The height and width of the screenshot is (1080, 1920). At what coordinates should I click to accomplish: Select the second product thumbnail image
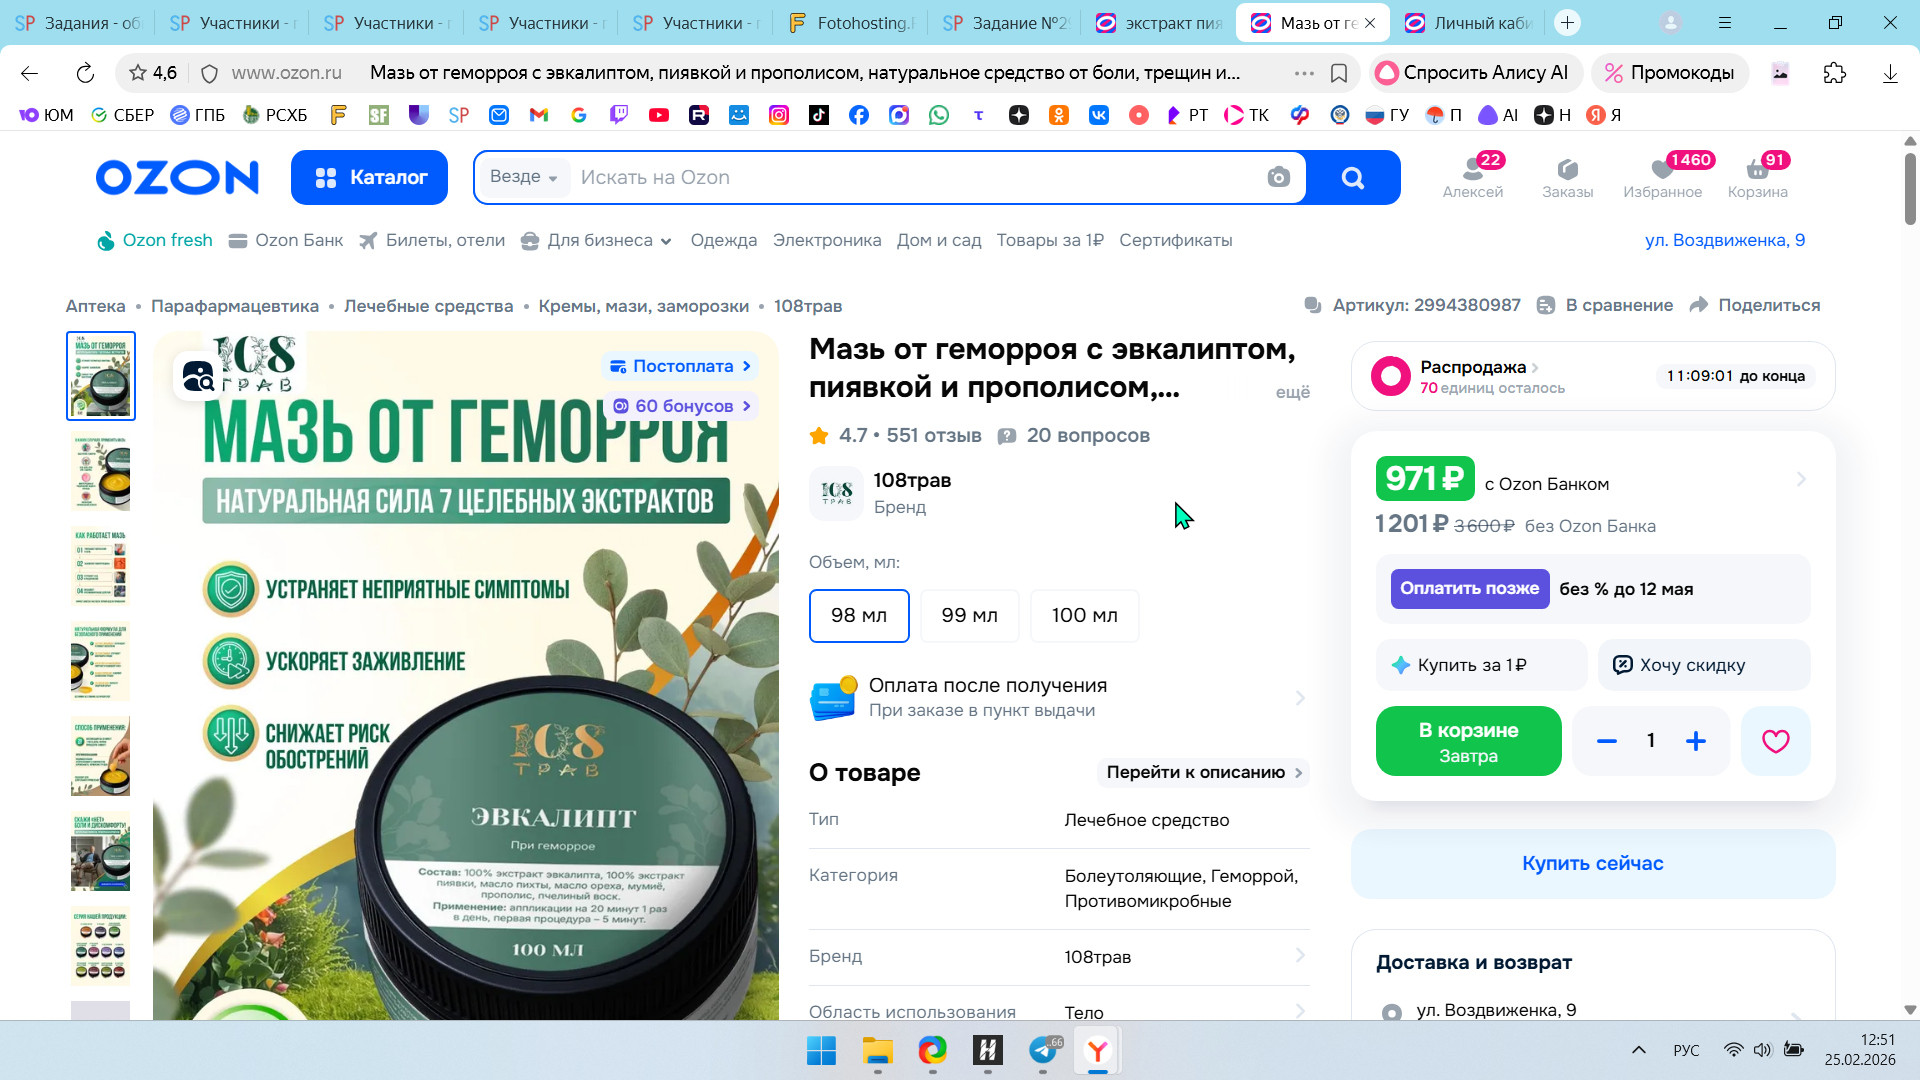101,472
